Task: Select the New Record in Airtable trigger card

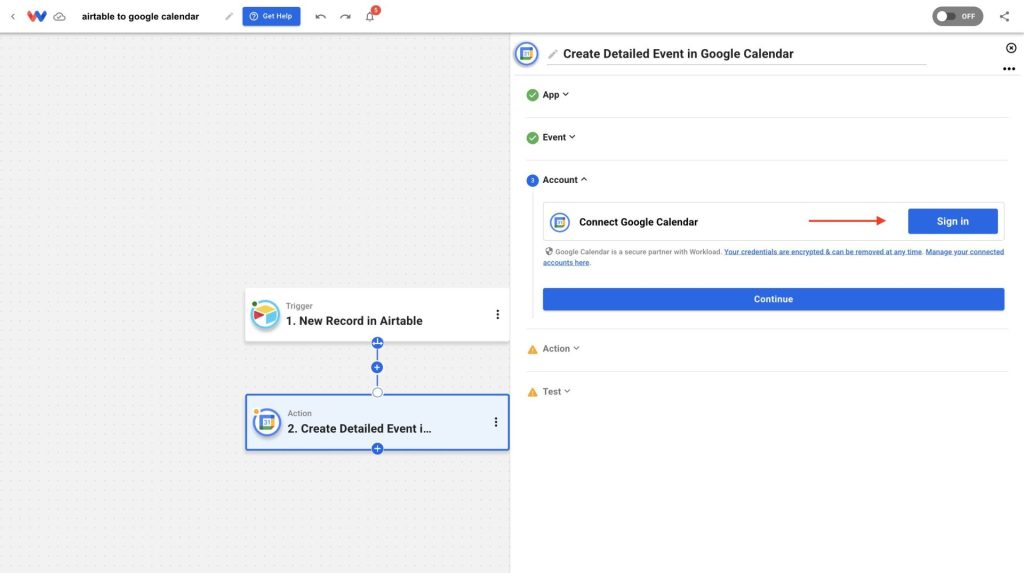Action: (x=377, y=314)
